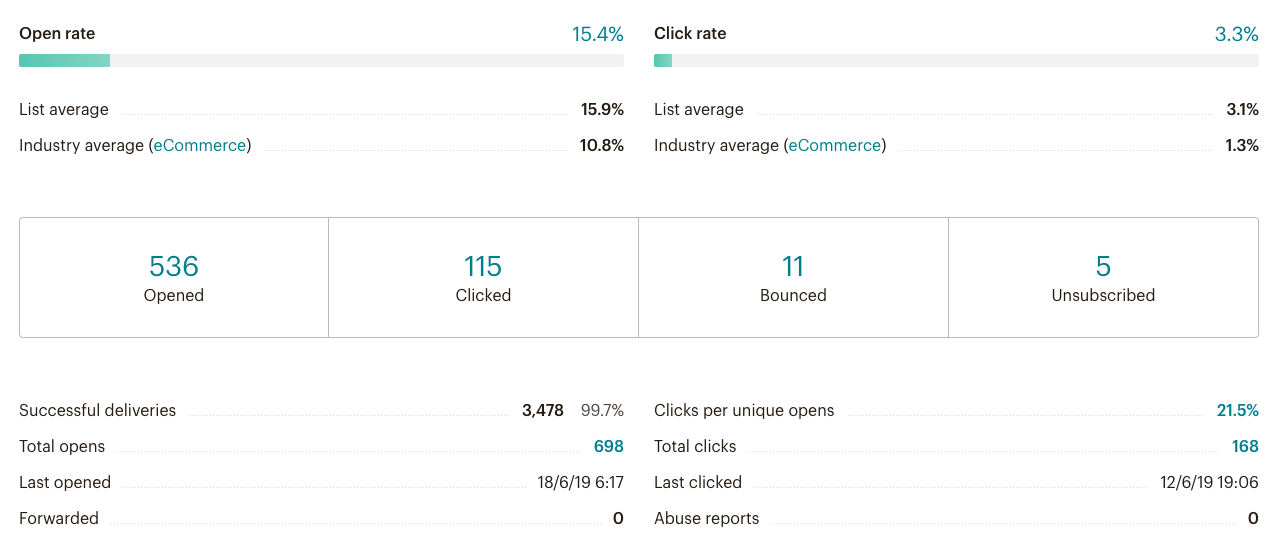Open the 168 total clicks link
Image resolution: width=1278 pixels, height=545 pixels.
1245,446
